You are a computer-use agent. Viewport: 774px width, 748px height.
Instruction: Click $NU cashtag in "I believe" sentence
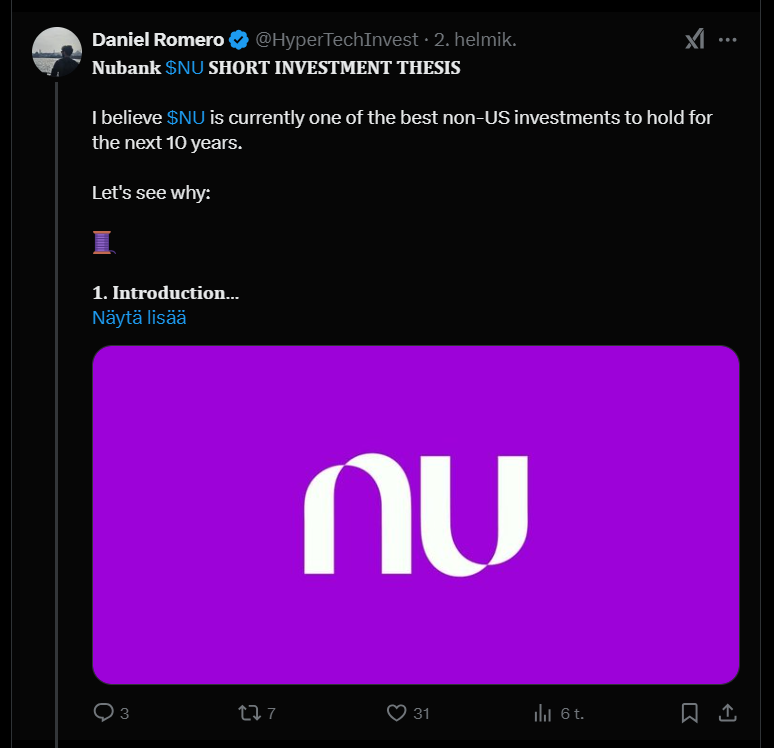coord(186,118)
